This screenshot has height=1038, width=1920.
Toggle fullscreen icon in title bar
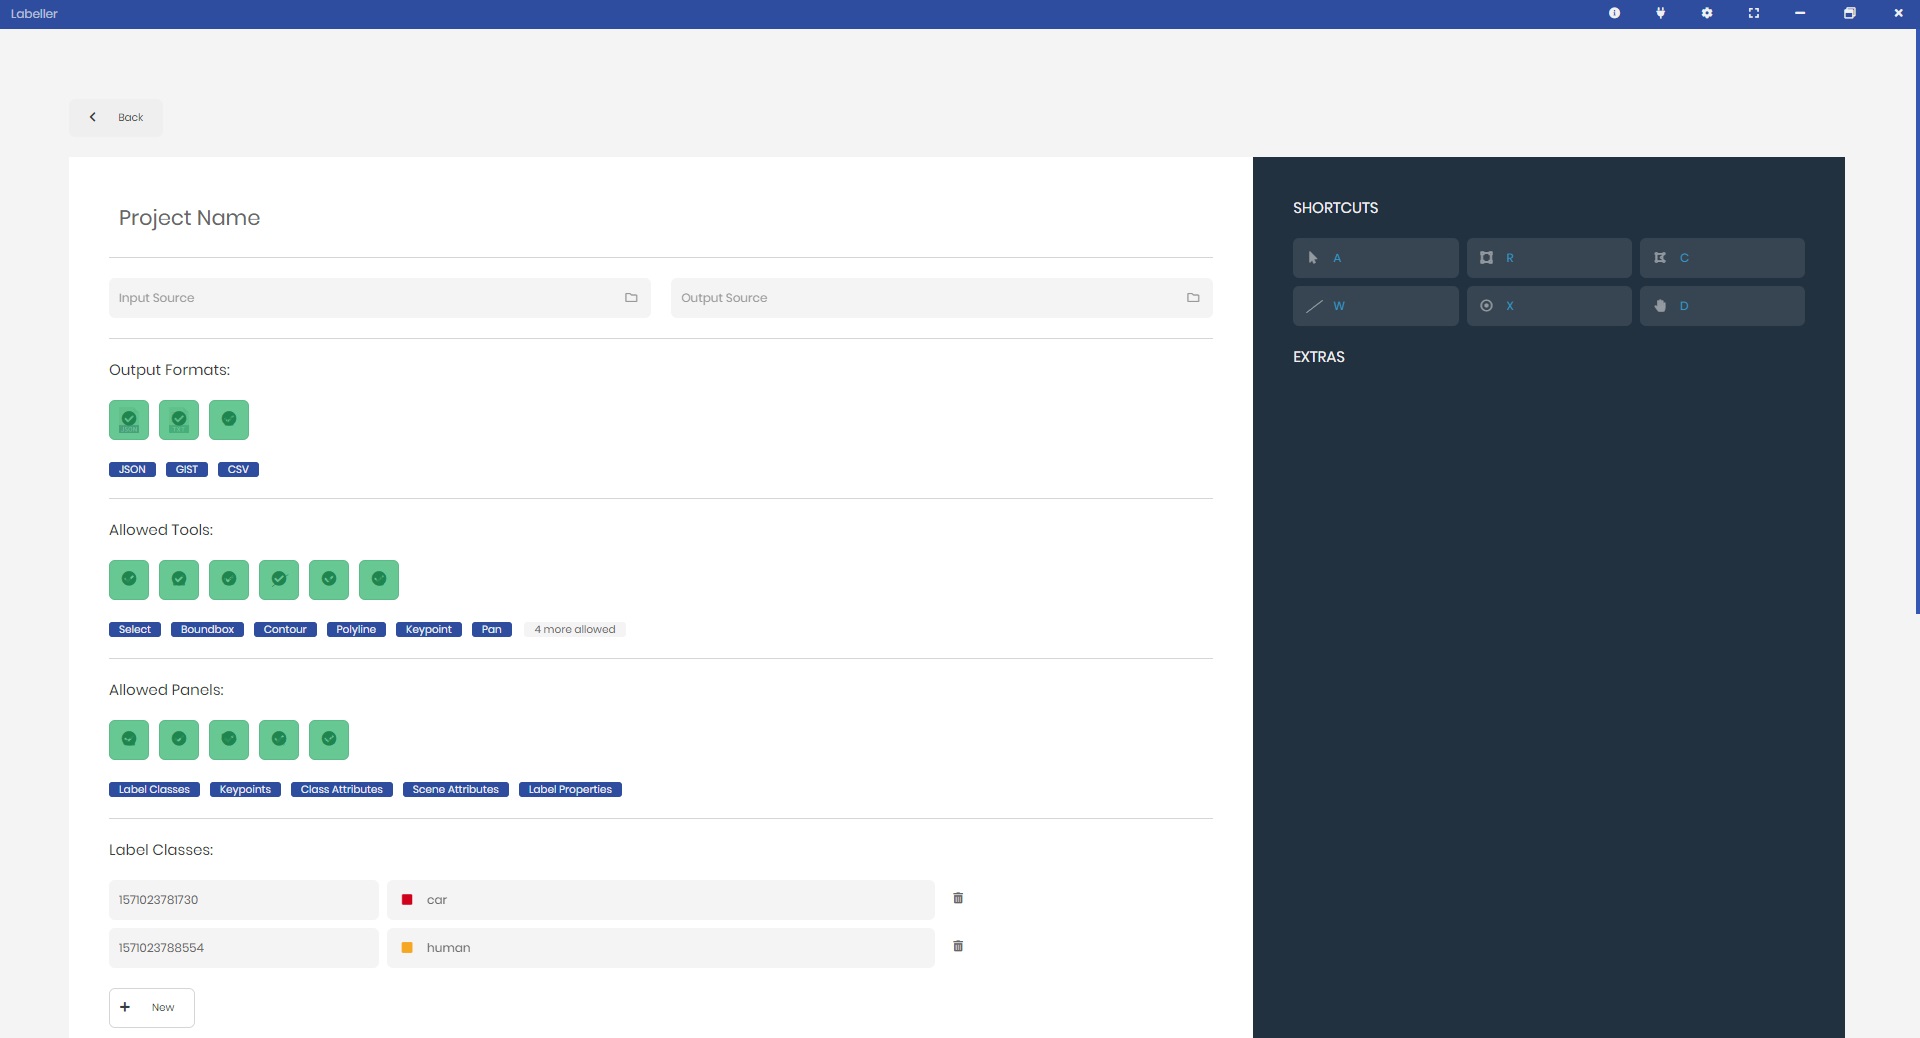pyautogui.click(x=1753, y=13)
